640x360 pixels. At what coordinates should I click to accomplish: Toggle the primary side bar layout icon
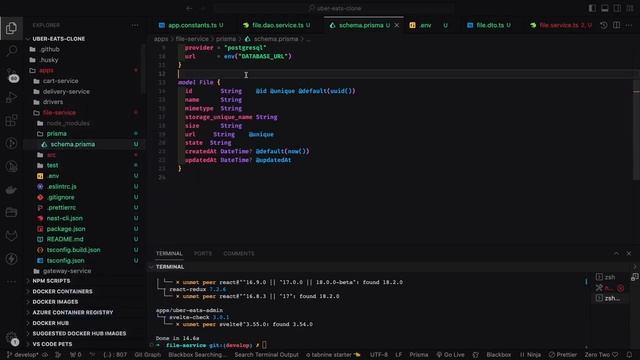pyautogui.click(x=592, y=8)
